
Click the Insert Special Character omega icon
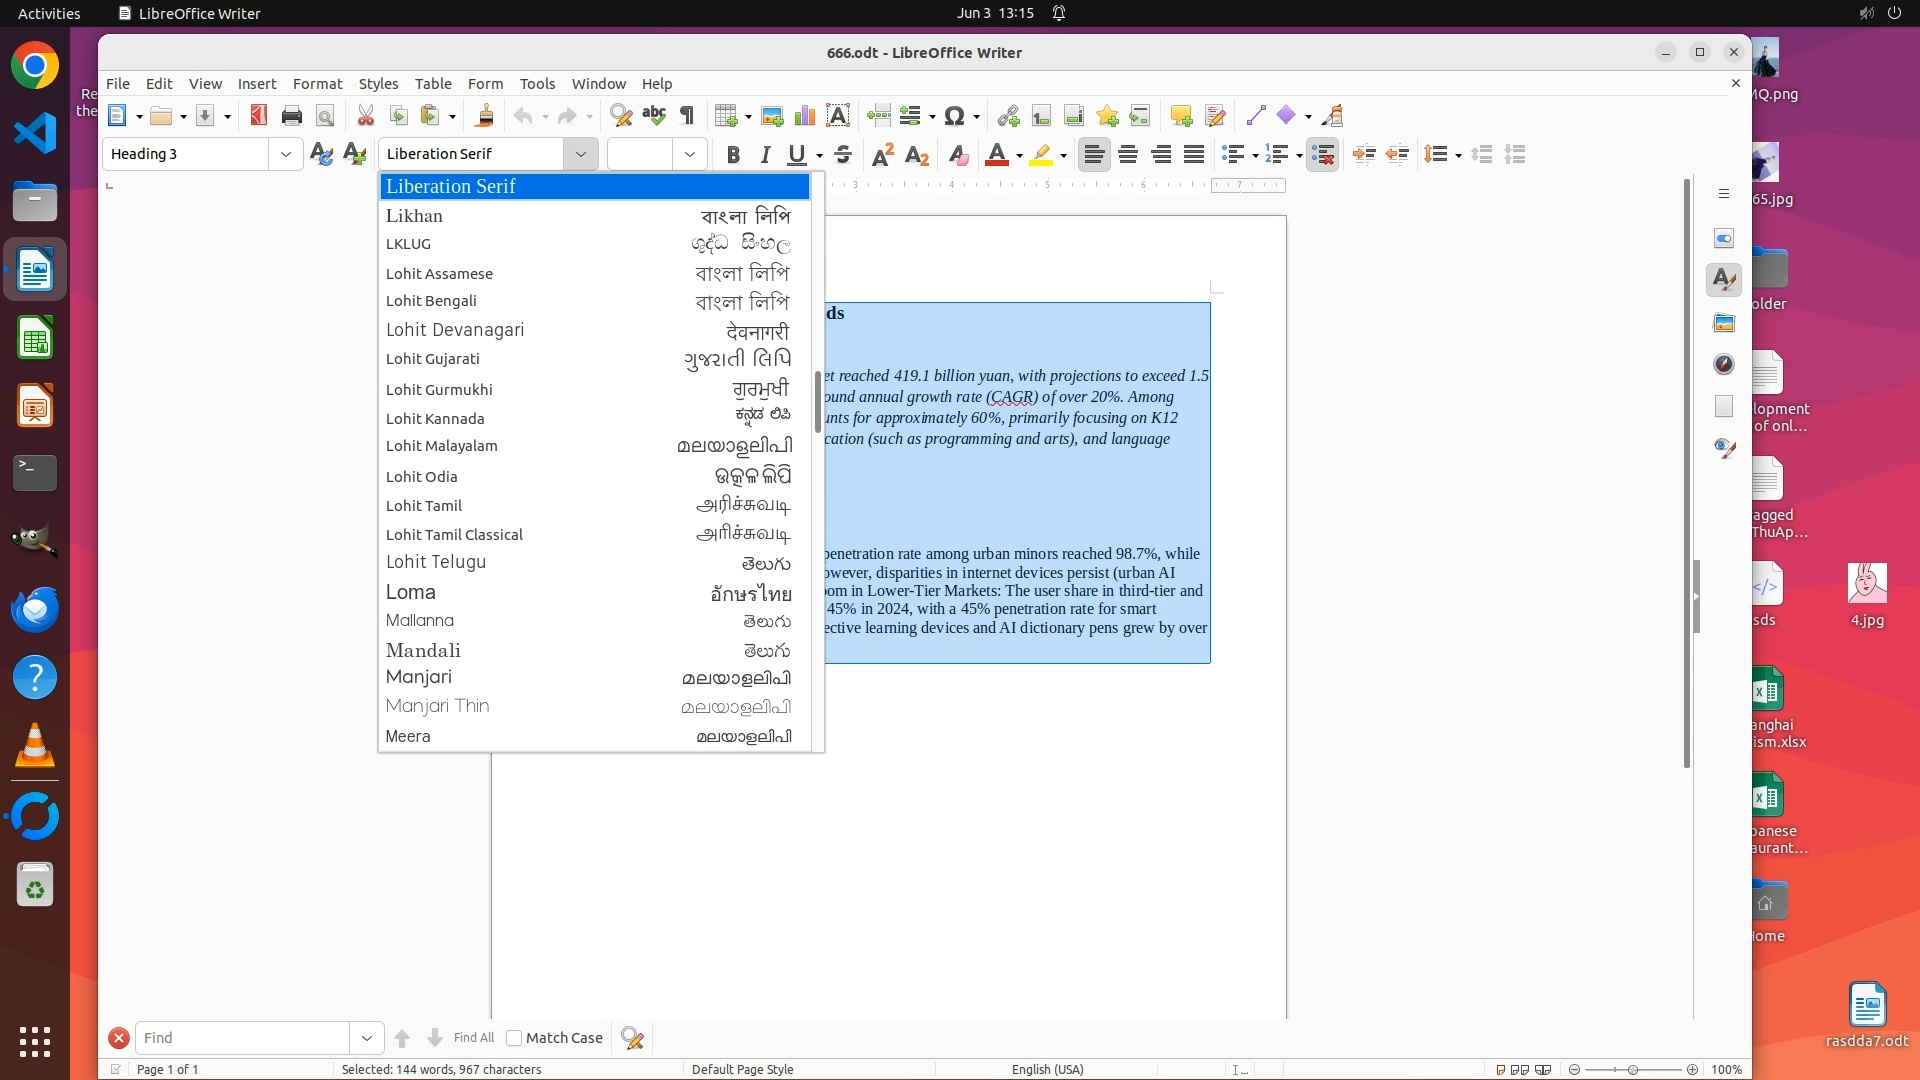(954, 116)
